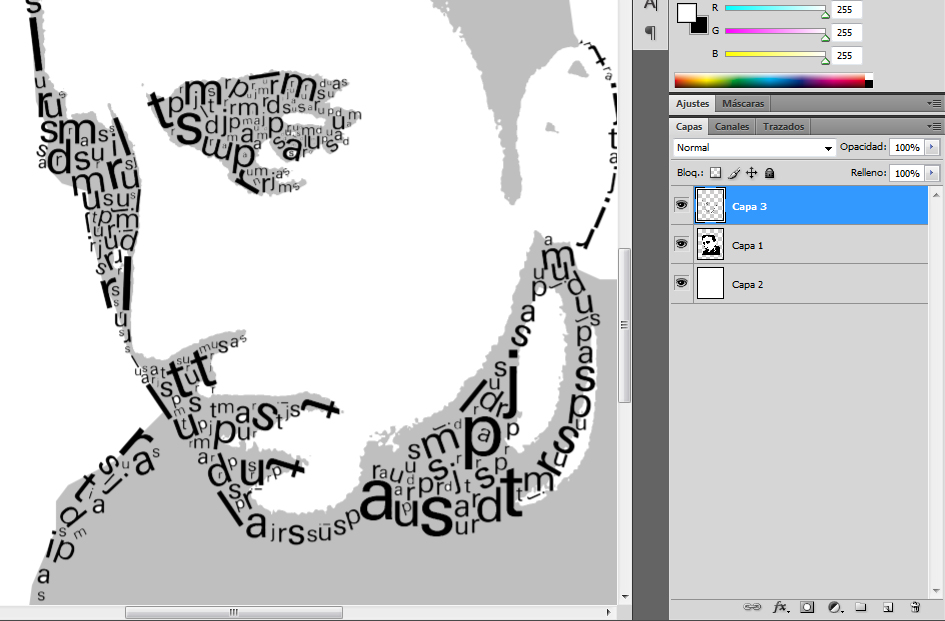Click the Opacidad percentage field
This screenshot has width=945, height=621.
(x=907, y=147)
